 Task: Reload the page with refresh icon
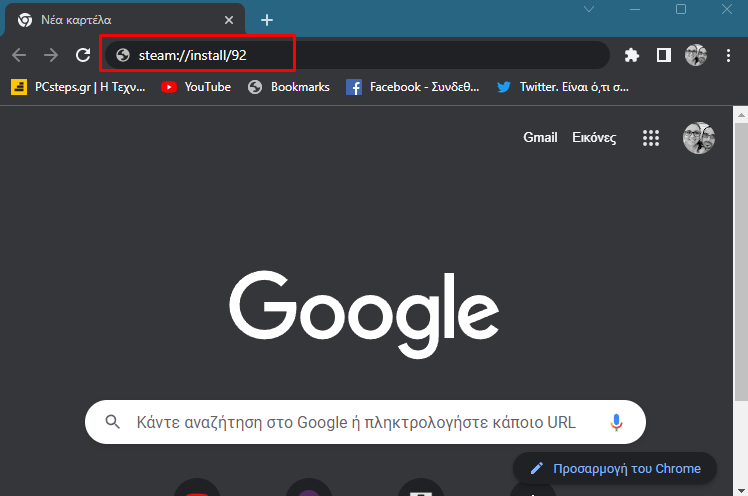point(83,55)
